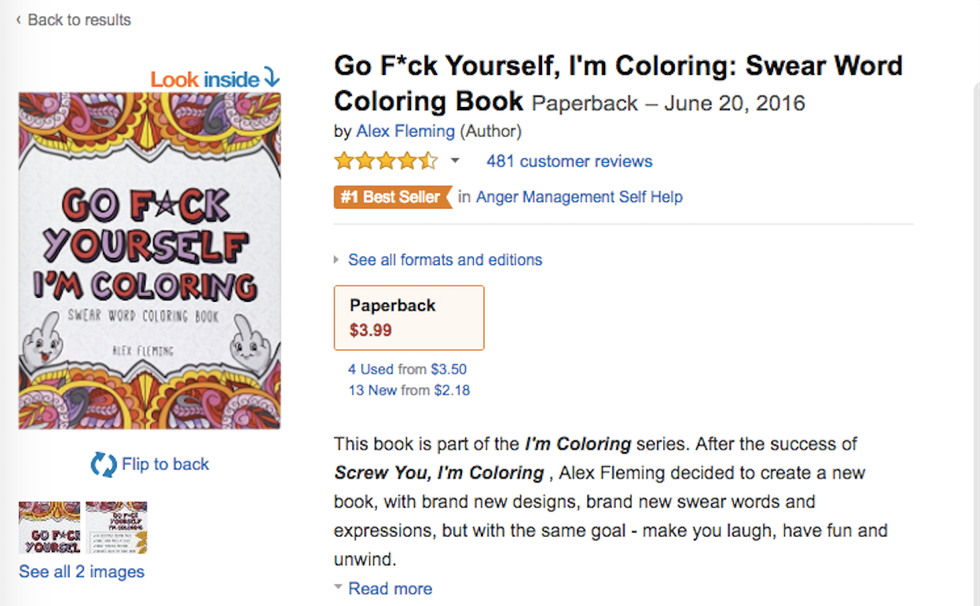Click the Back to results chevron

(x=18, y=20)
